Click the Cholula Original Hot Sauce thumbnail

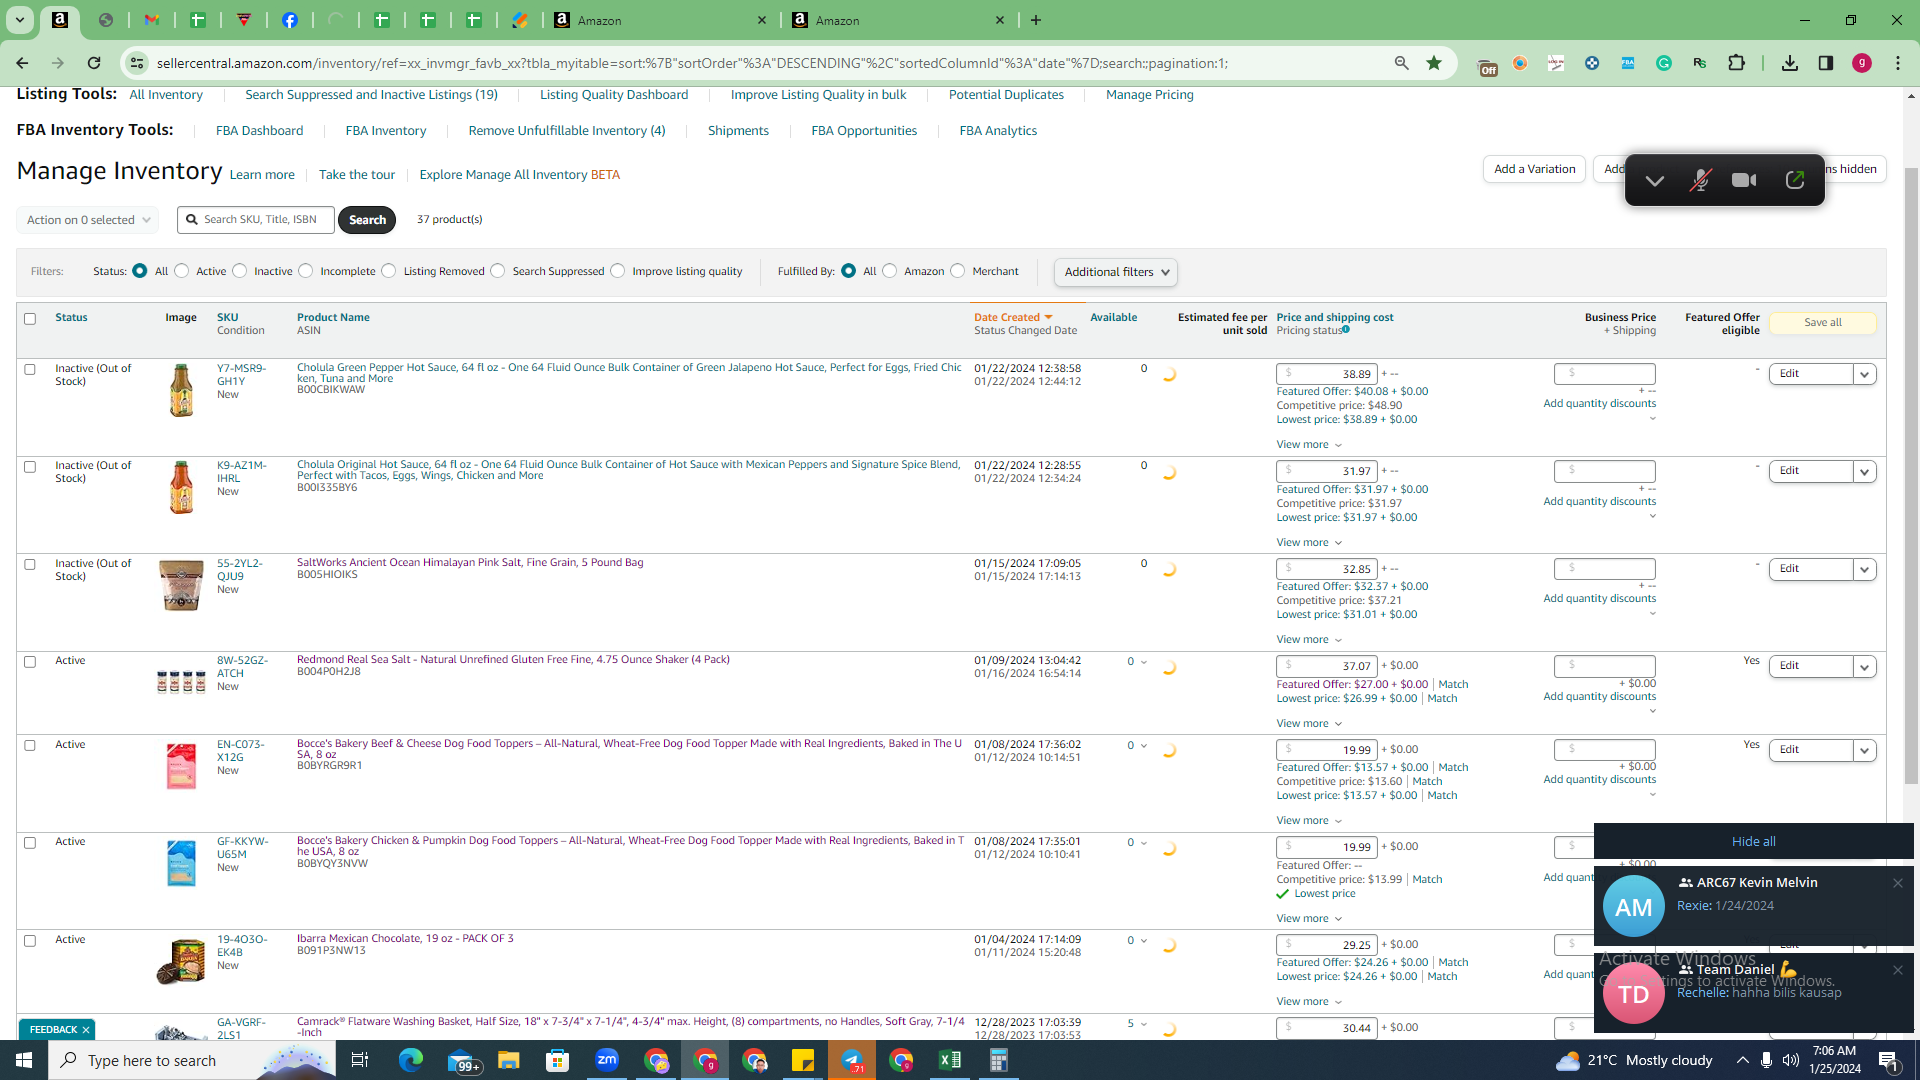point(181,487)
